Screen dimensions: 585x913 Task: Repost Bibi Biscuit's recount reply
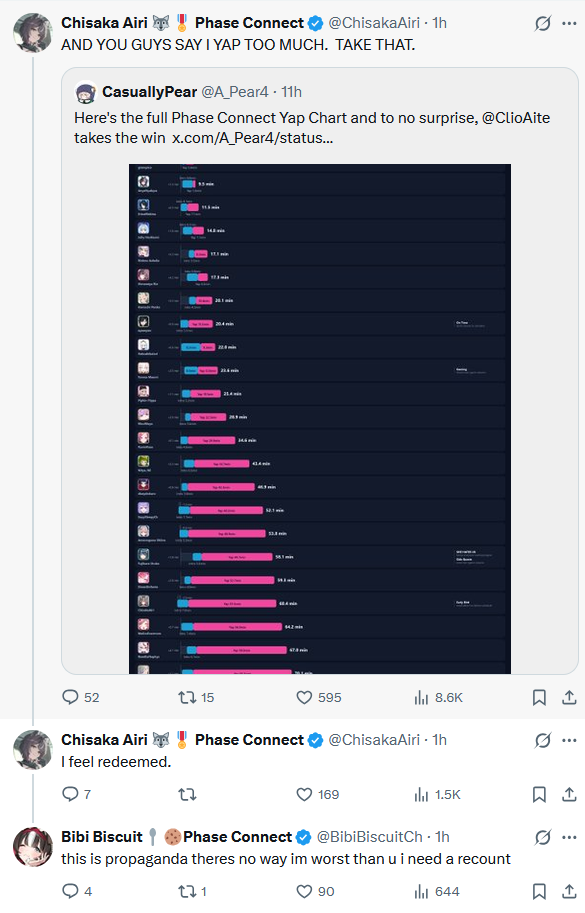[x=192, y=891]
